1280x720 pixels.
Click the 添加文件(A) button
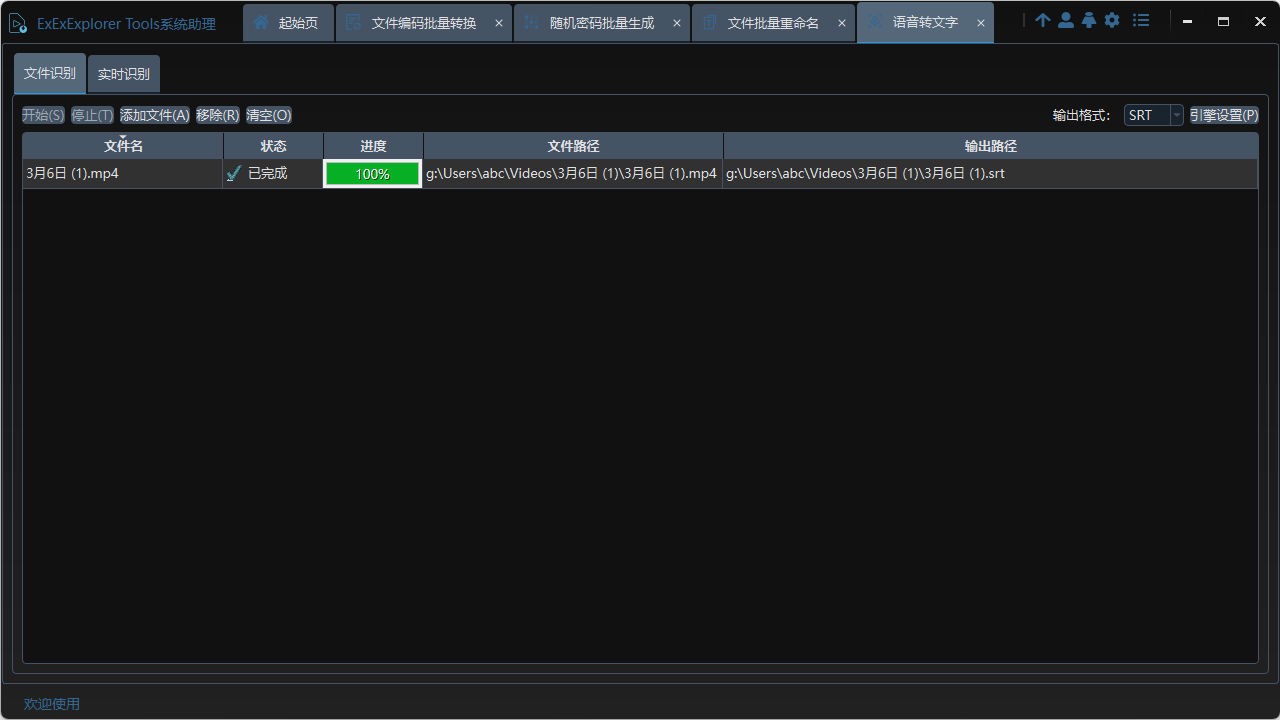[x=154, y=114]
